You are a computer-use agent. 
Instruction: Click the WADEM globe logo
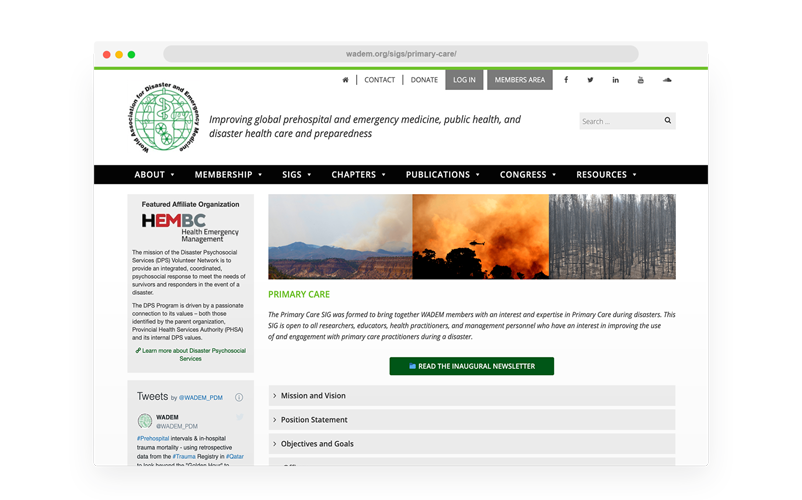point(164,117)
